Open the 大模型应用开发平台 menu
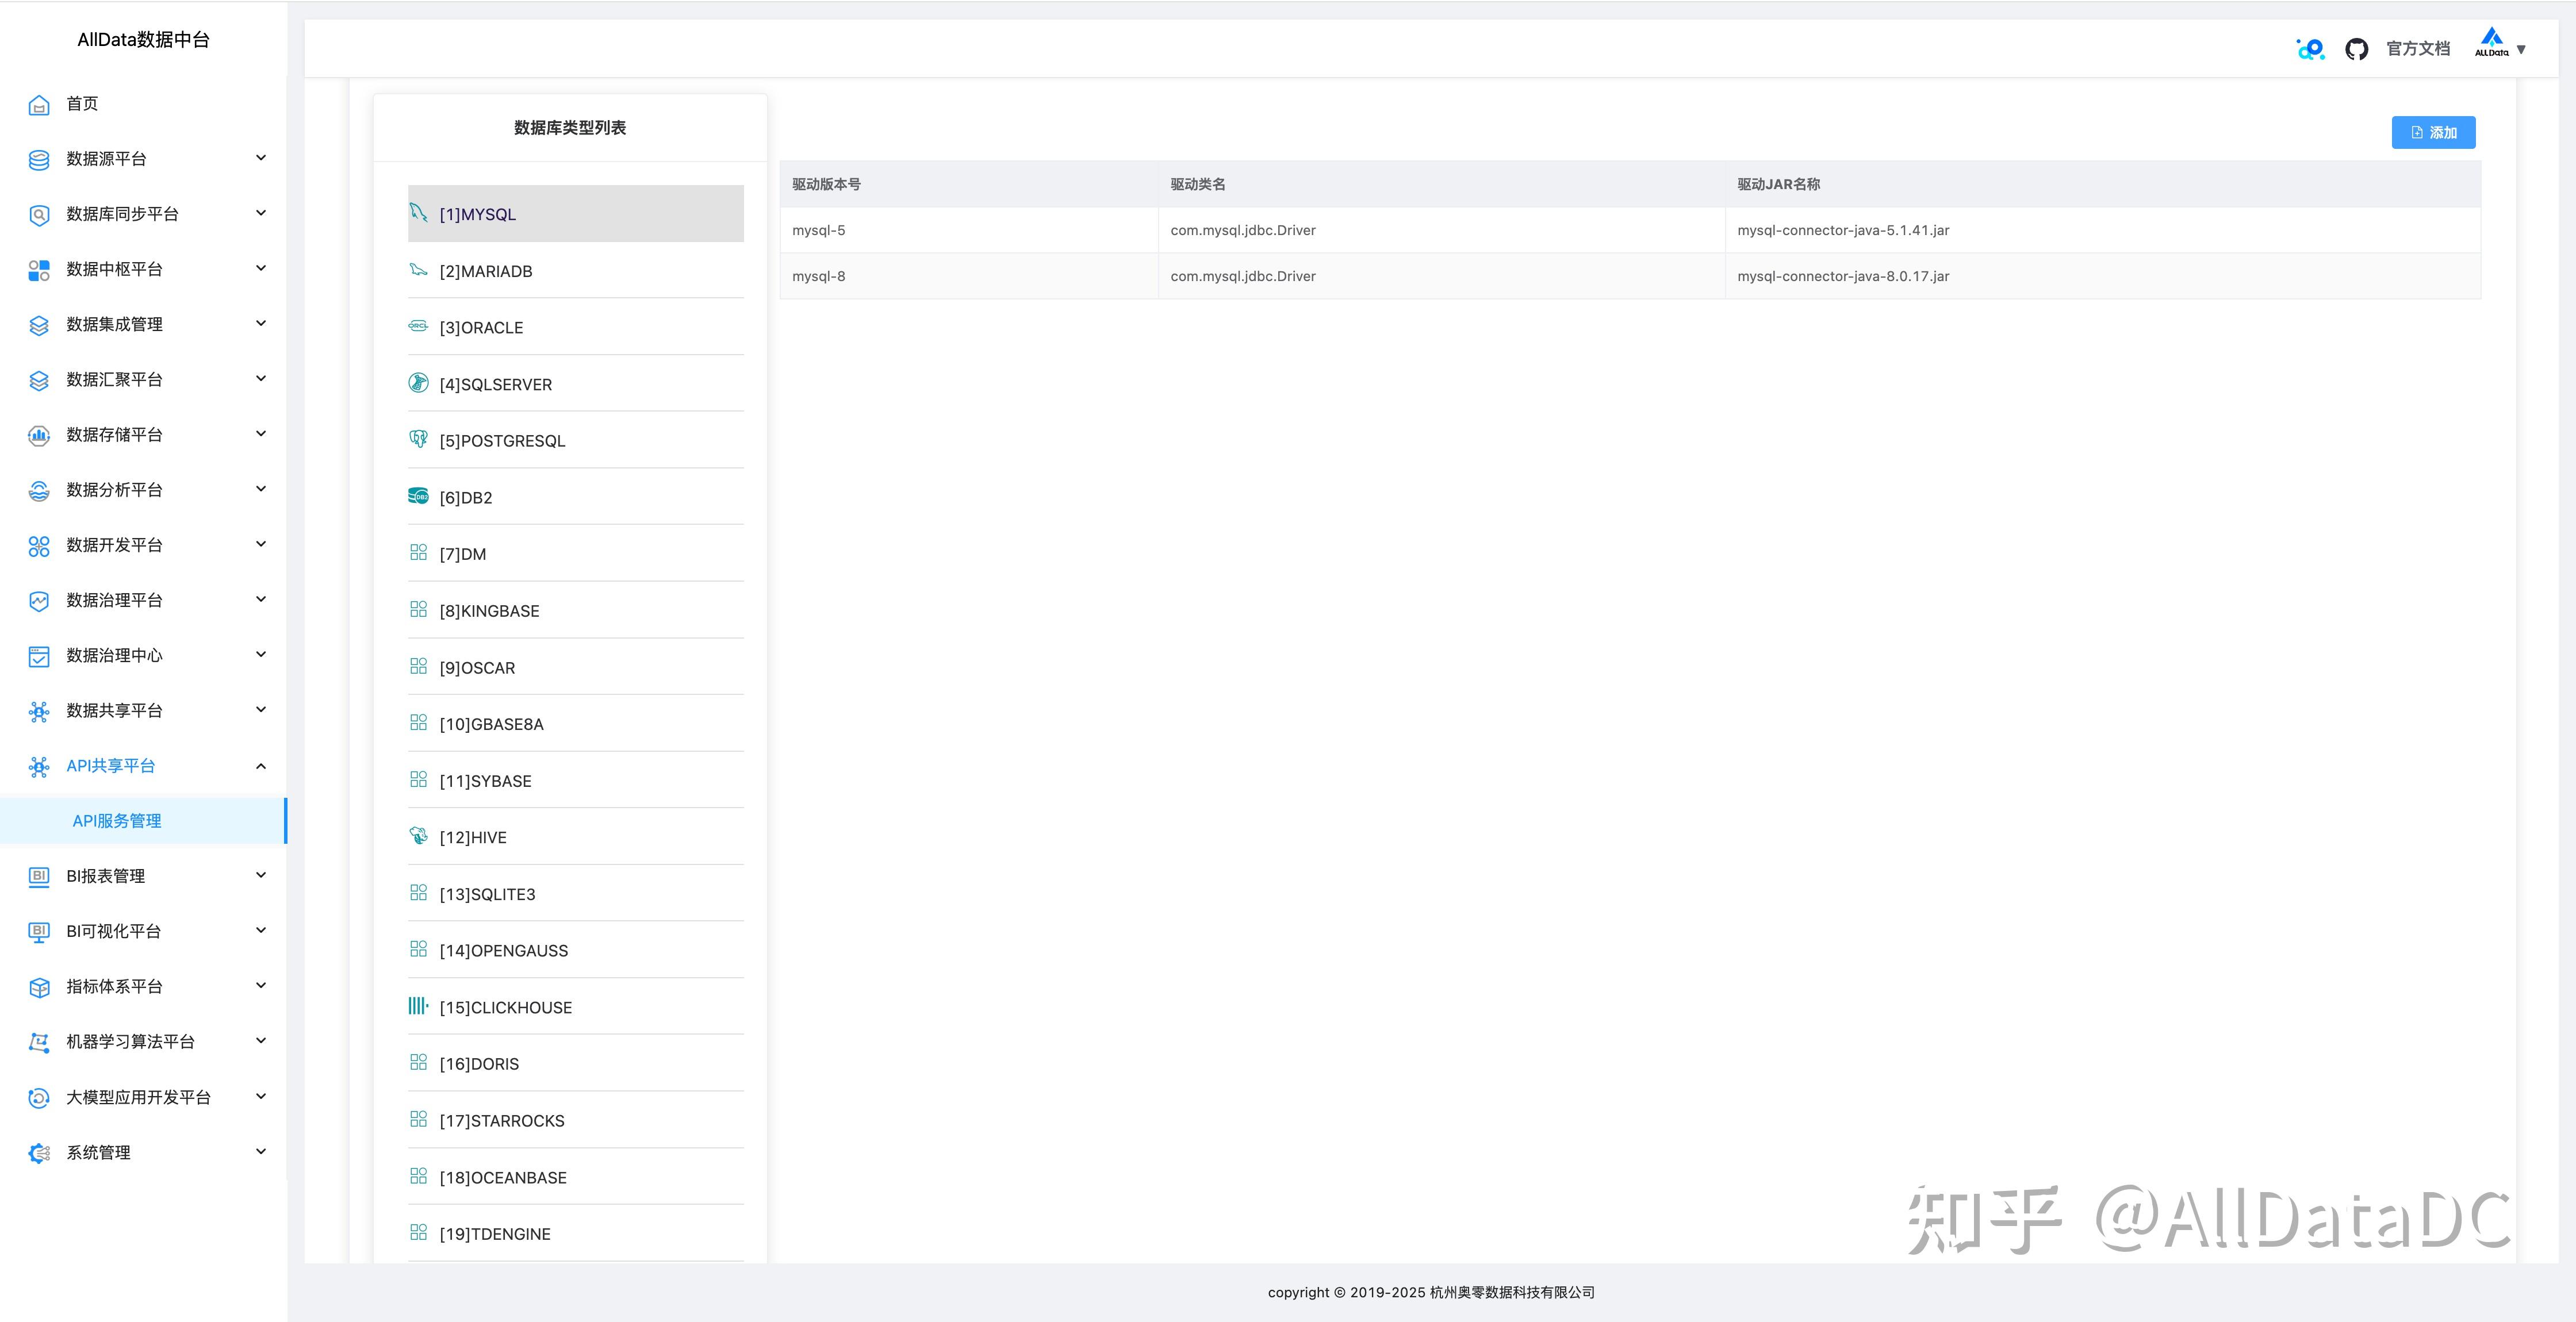Image resolution: width=2576 pixels, height=1322 pixels. (x=144, y=1098)
